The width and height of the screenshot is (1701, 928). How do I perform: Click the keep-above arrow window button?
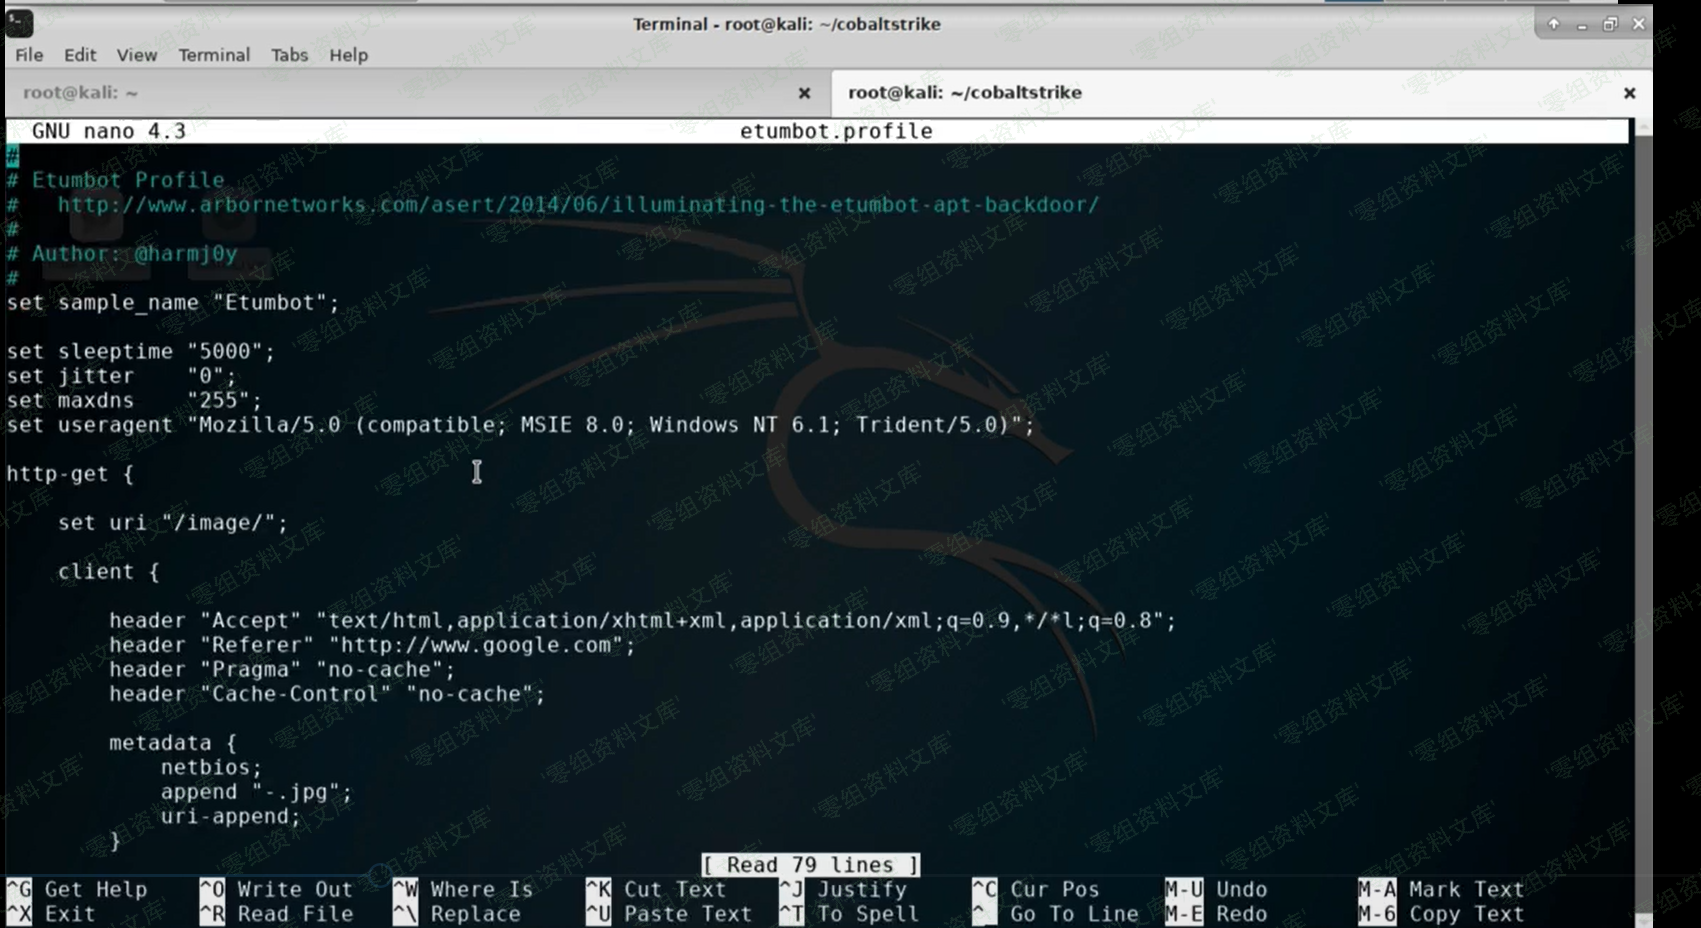tap(1553, 24)
